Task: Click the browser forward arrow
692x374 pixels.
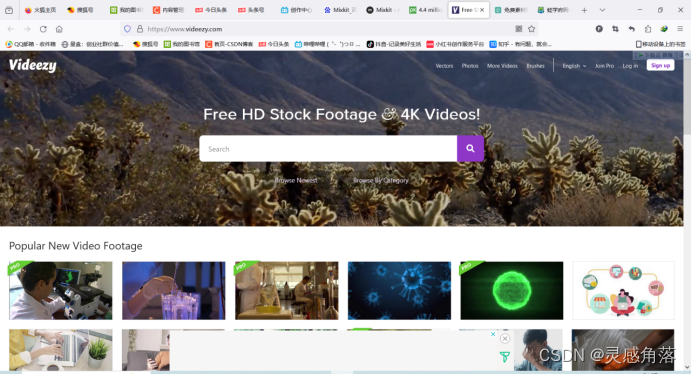Action: click(27, 29)
